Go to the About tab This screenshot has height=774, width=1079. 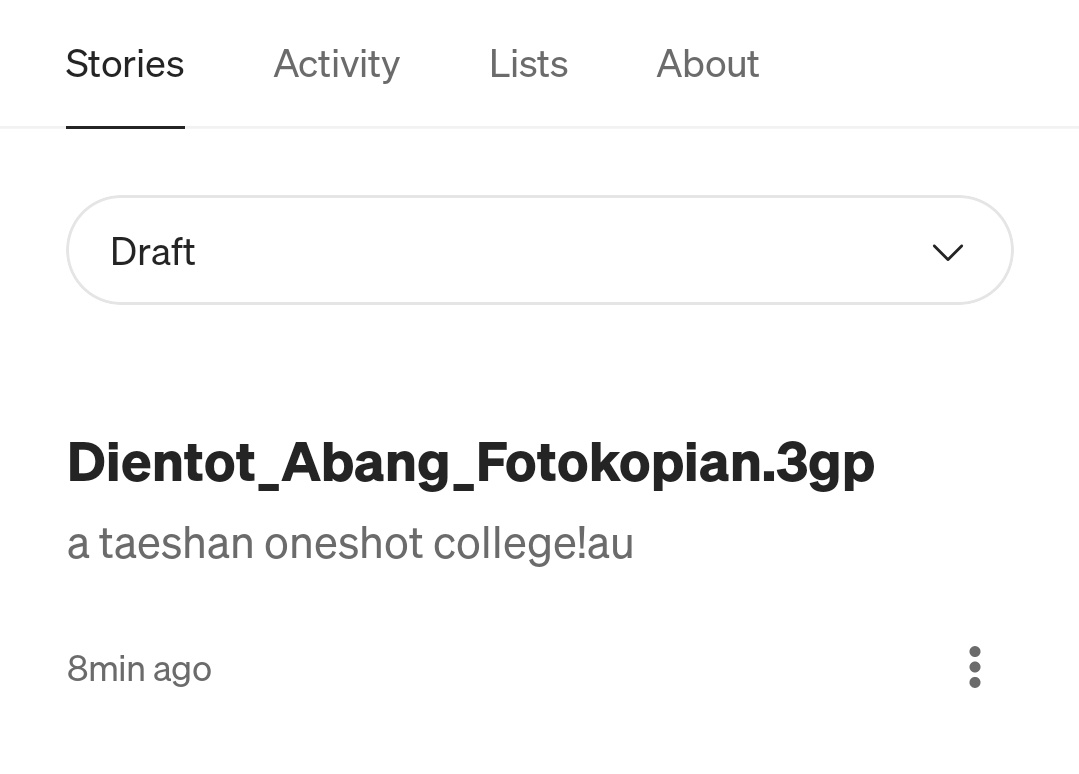click(x=707, y=64)
